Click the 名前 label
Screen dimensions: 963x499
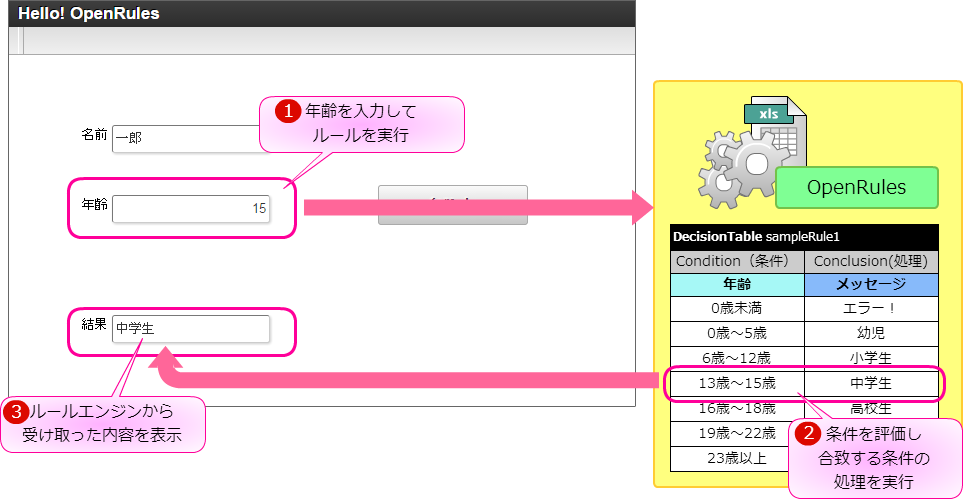(95, 134)
